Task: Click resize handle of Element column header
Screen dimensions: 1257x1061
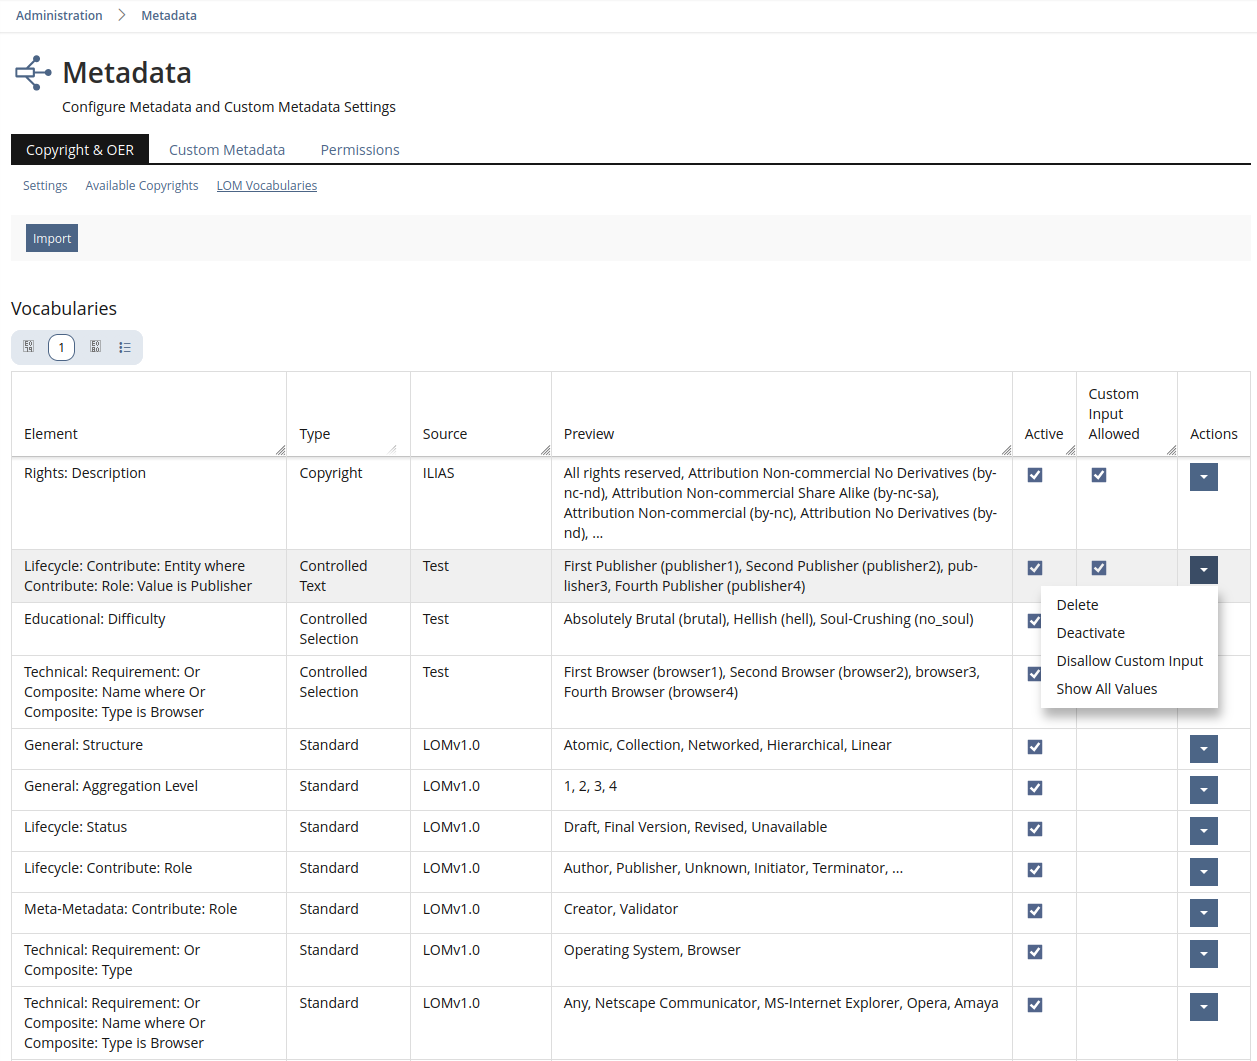Action: [280, 450]
